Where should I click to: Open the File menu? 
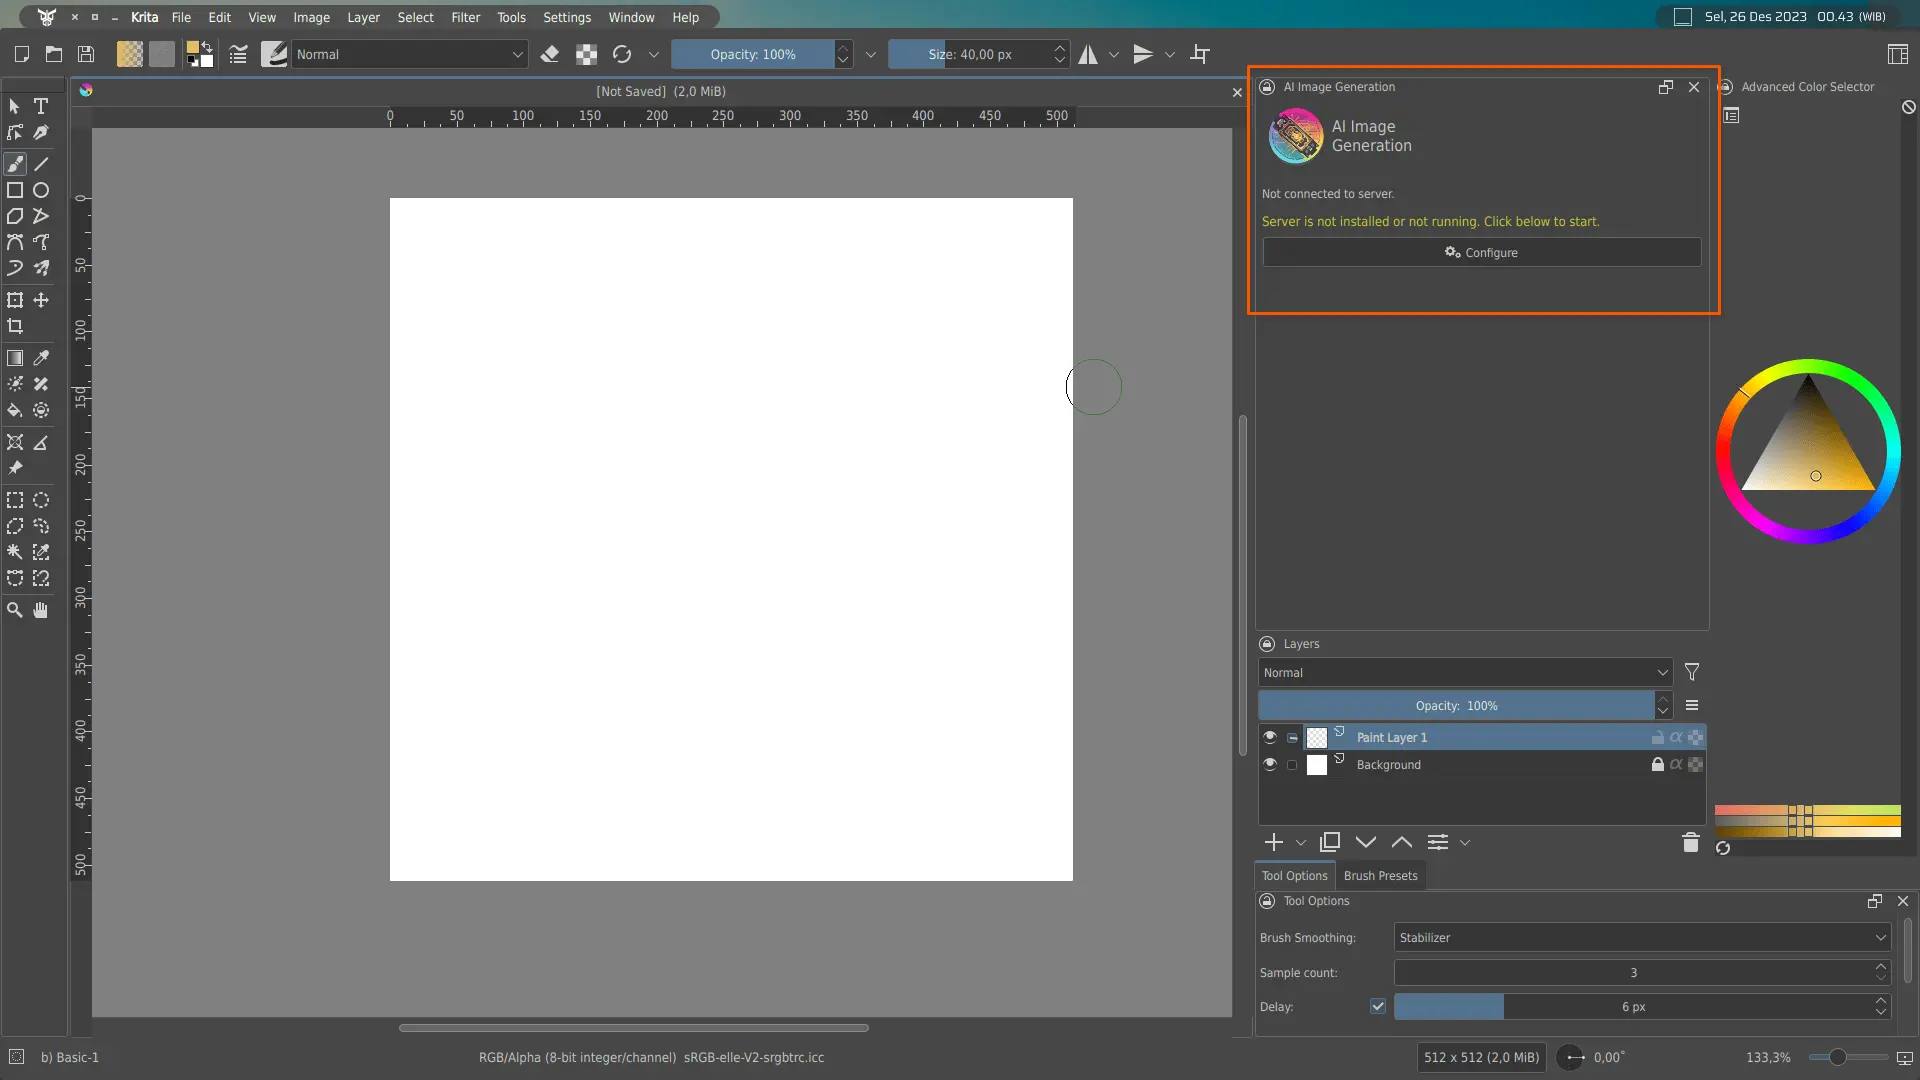click(x=181, y=17)
